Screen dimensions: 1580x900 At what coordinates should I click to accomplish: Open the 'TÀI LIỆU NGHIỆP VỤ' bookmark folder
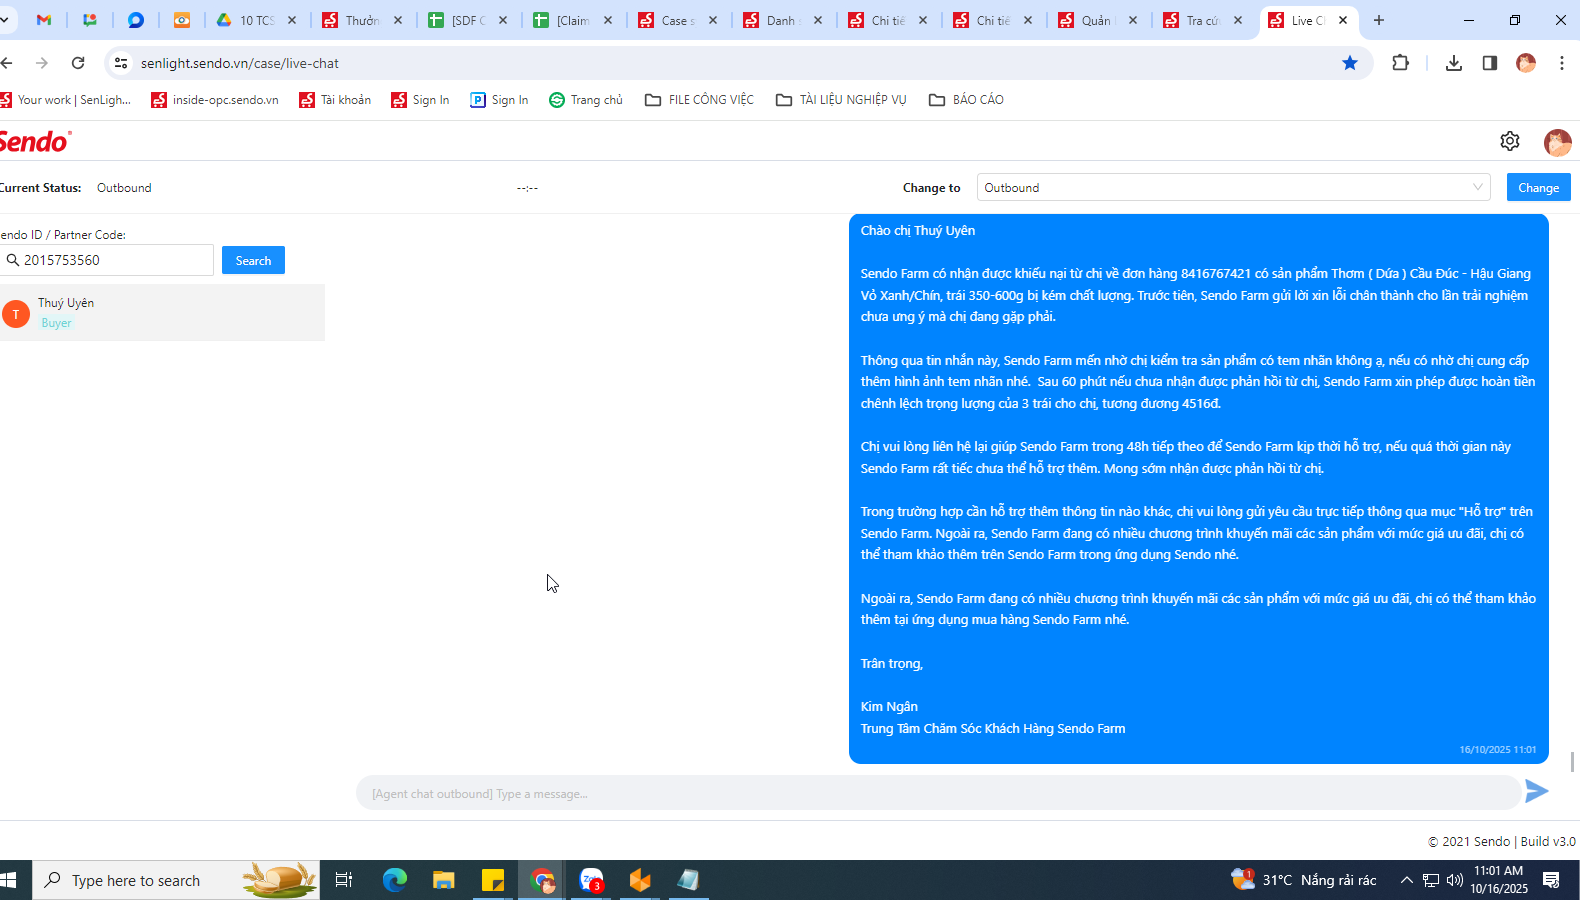tap(841, 100)
